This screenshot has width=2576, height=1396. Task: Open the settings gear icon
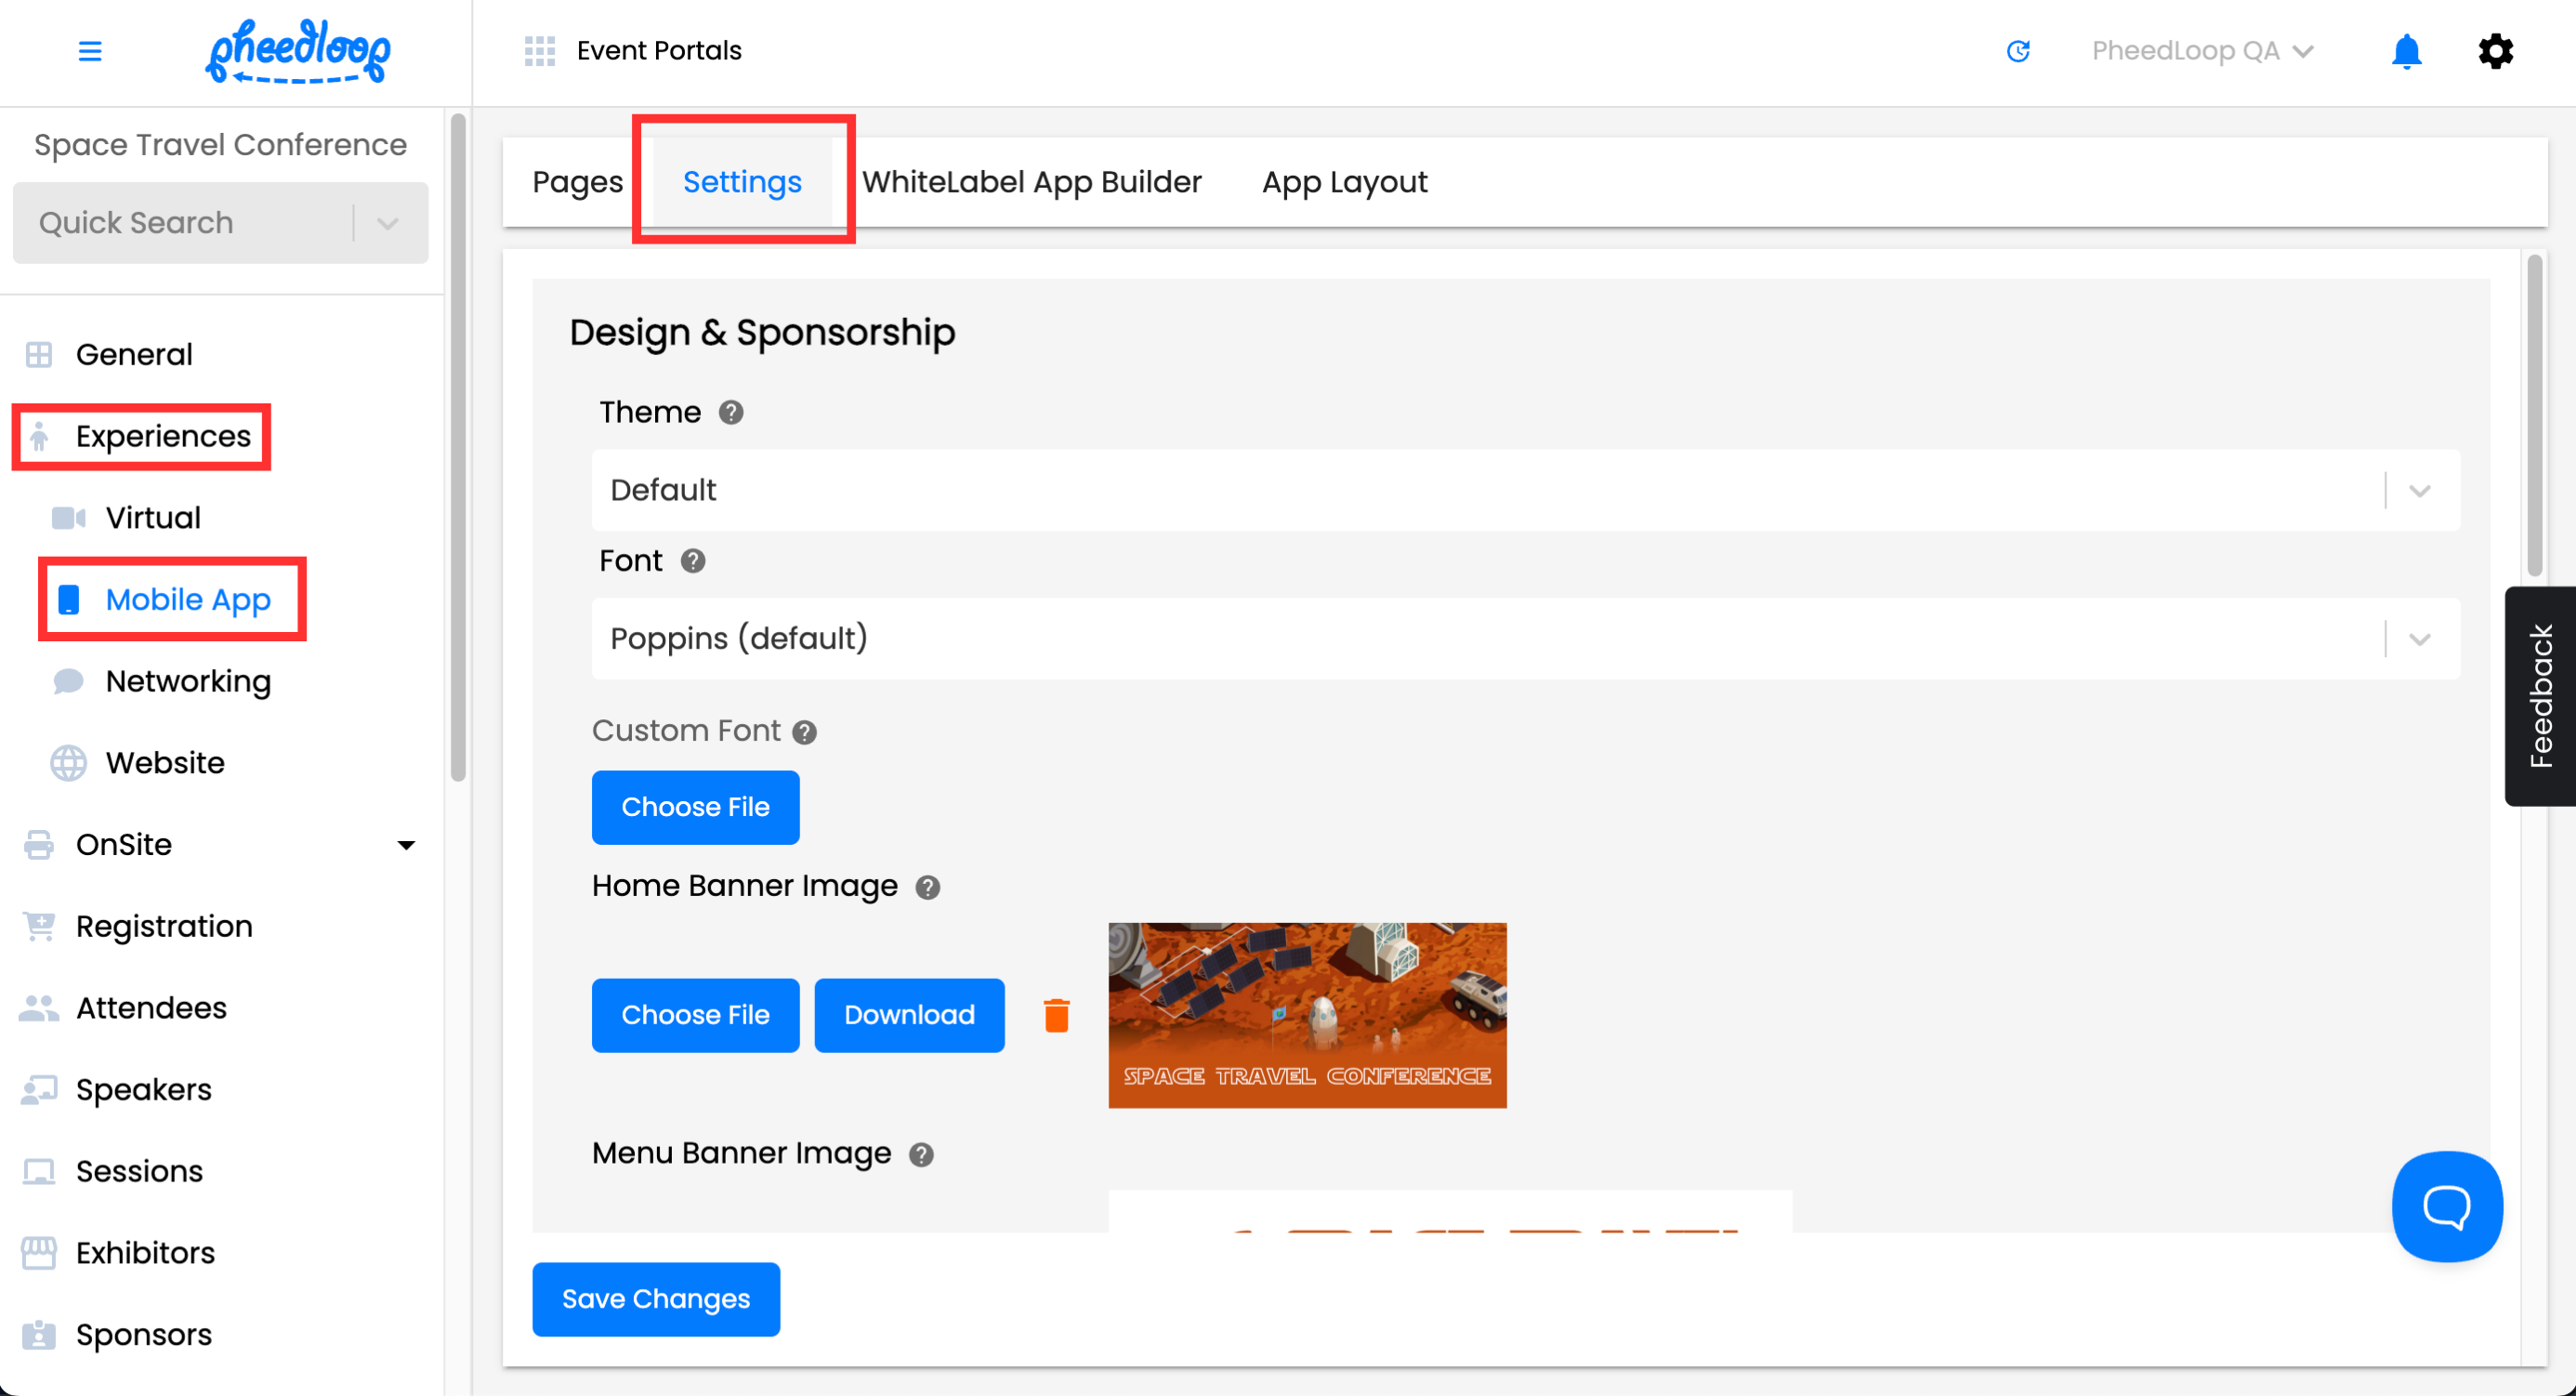click(2495, 51)
